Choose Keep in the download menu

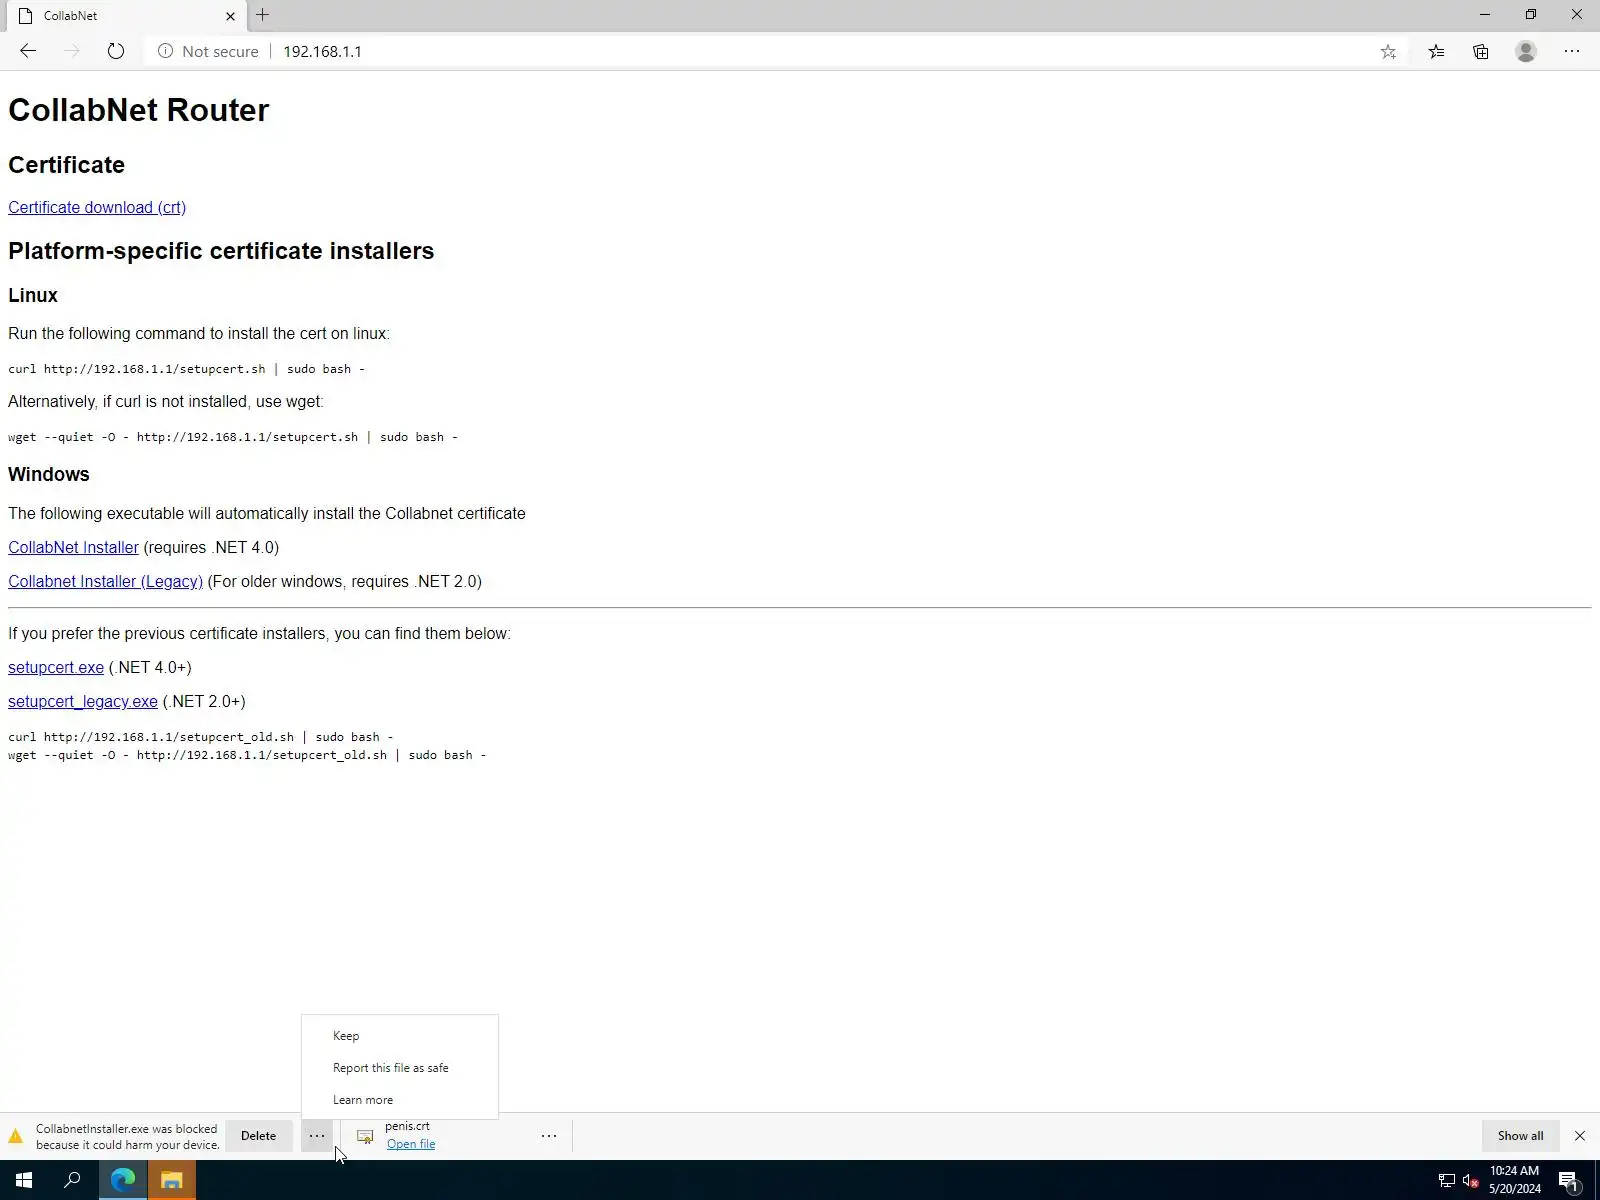pyautogui.click(x=399, y=1036)
